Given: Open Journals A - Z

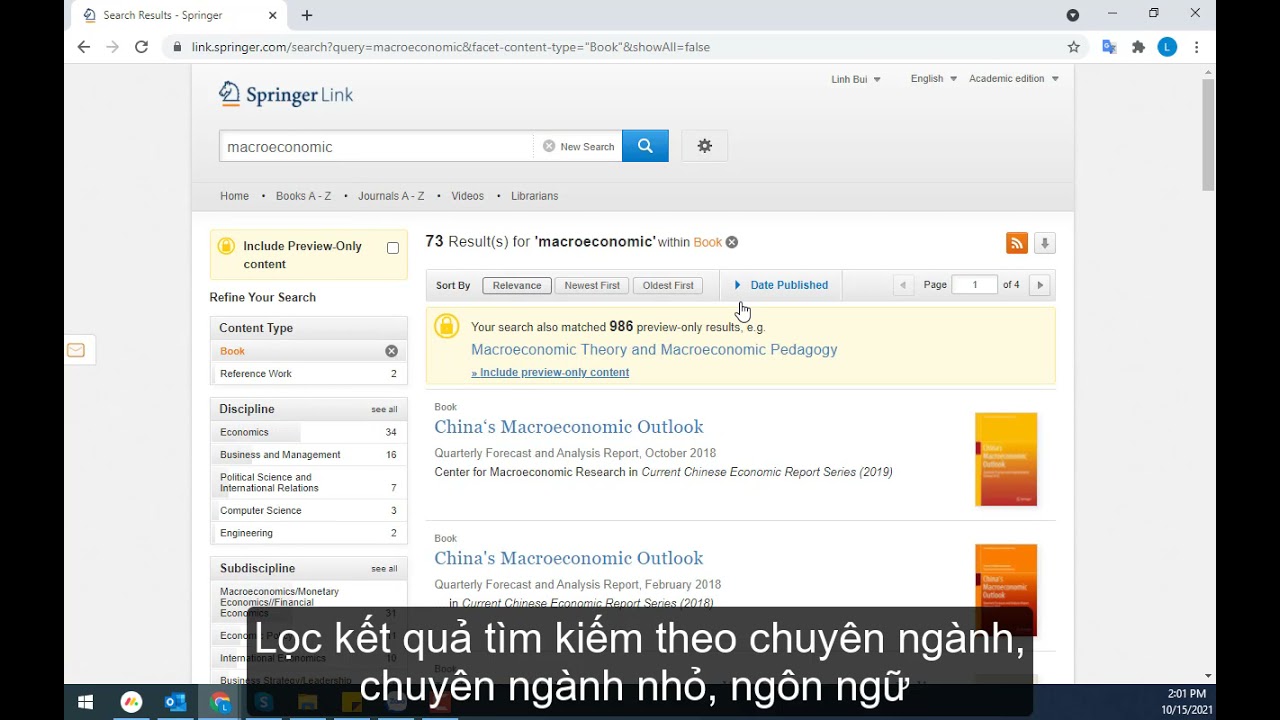Looking at the screenshot, I should (391, 196).
